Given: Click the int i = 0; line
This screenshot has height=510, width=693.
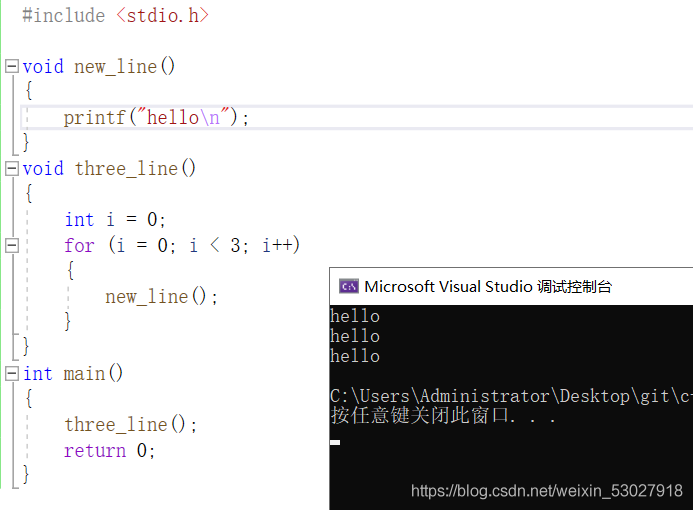Looking at the screenshot, I should (x=115, y=220).
